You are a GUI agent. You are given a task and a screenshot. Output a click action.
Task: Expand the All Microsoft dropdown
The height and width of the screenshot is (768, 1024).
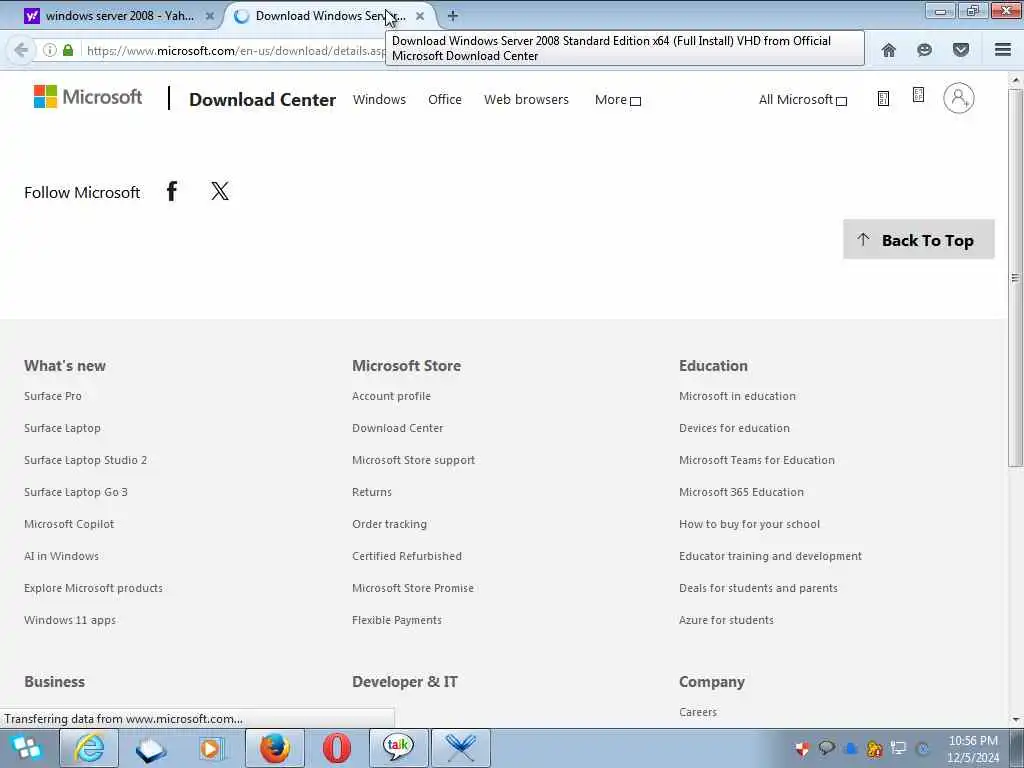(803, 99)
